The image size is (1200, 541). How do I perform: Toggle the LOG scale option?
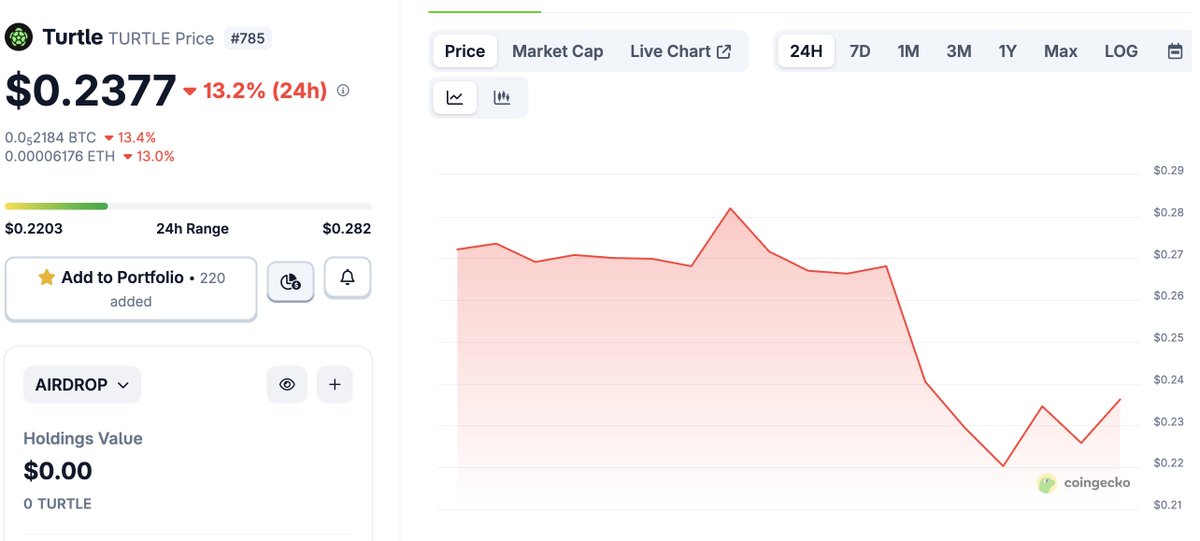pyautogui.click(x=1121, y=51)
